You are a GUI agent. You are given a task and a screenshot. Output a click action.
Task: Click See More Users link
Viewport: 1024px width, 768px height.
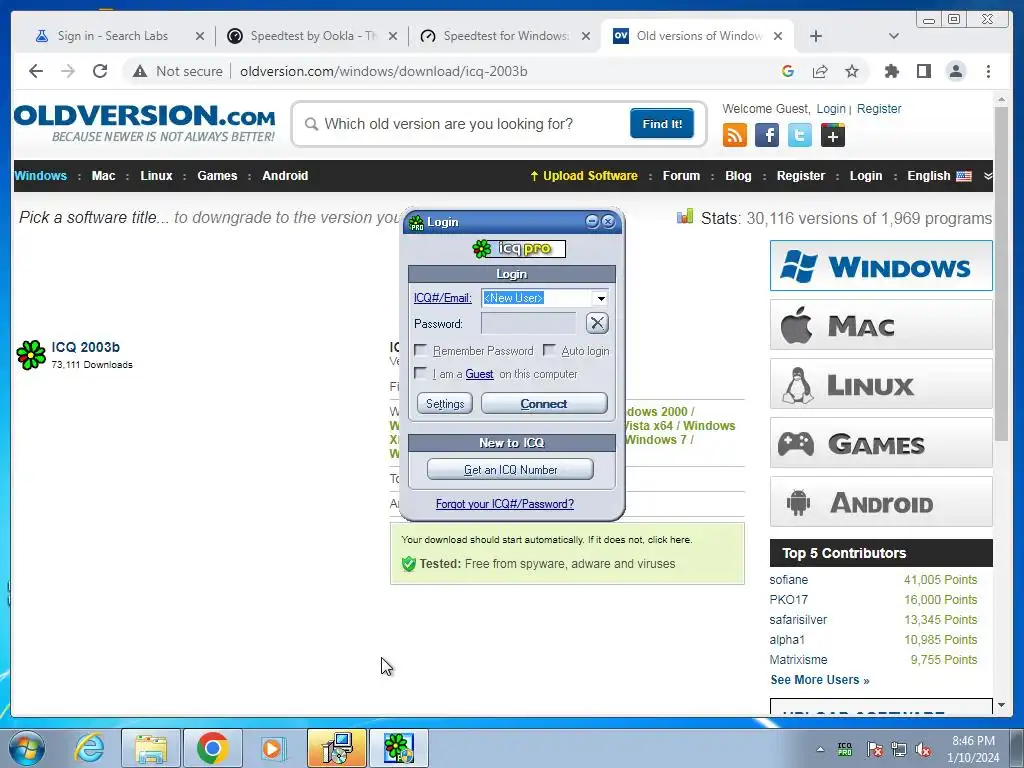(x=820, y=680)
